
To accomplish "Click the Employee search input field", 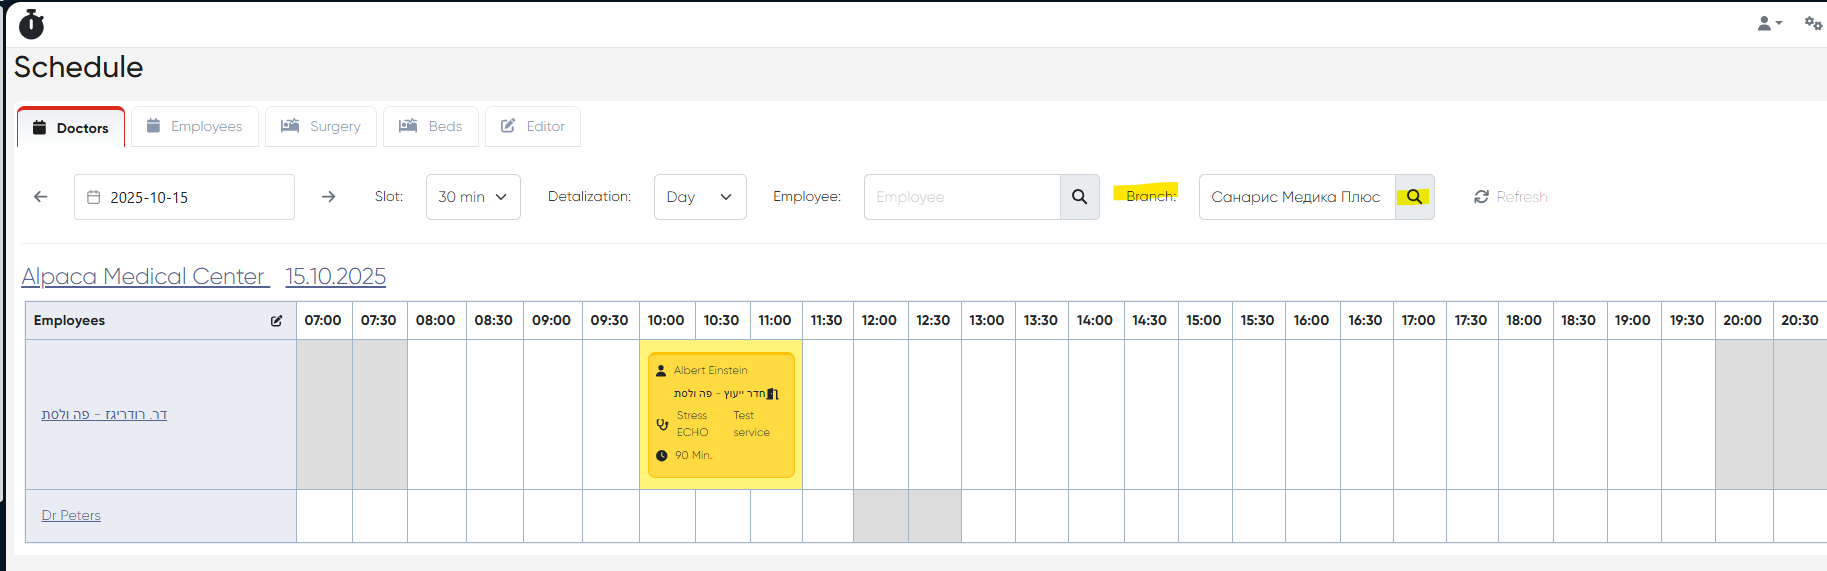I will [961, 197].
